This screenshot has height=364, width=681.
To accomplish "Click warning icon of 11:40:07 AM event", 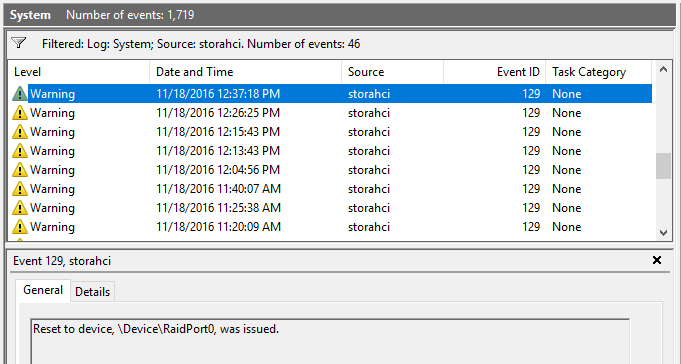I will [x=20, y=189].
